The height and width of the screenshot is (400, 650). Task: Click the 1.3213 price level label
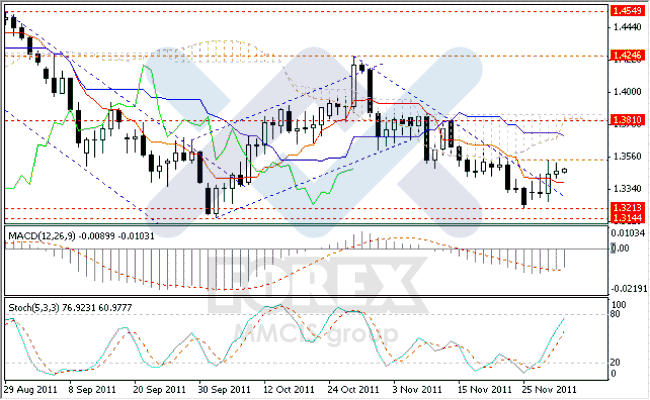(627, 207)
